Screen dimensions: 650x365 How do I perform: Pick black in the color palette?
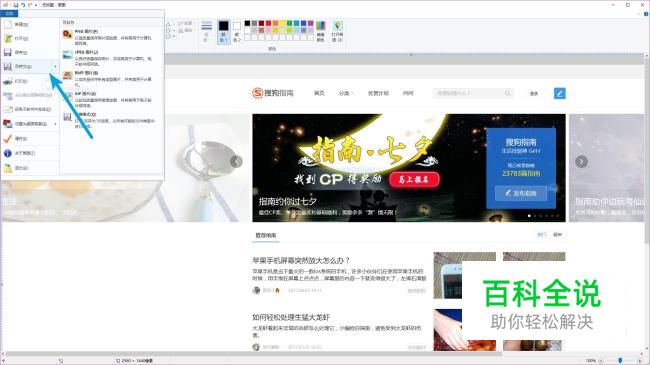(247, 24)
